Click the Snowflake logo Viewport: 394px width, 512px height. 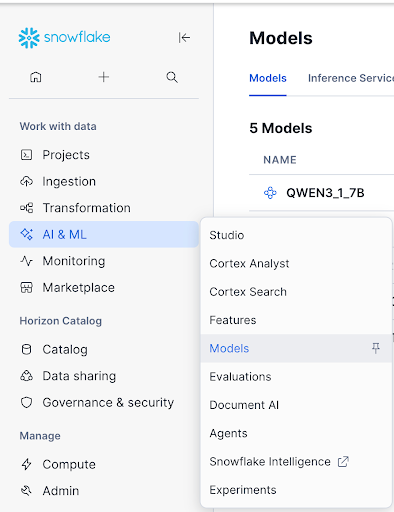tap(64, 37)
